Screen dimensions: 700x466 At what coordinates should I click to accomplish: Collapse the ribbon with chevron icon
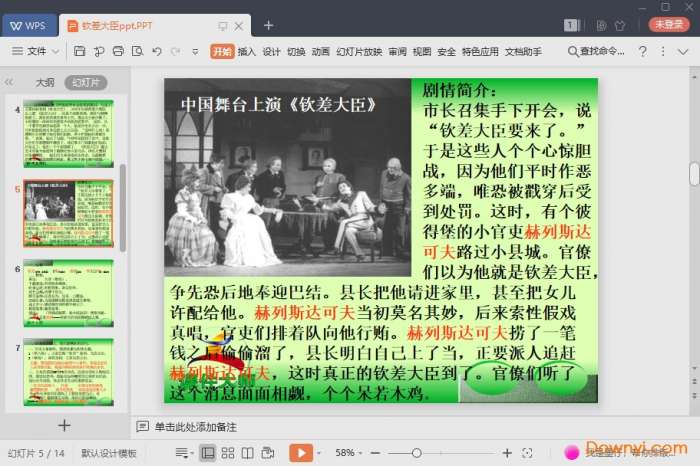(683, 52)
